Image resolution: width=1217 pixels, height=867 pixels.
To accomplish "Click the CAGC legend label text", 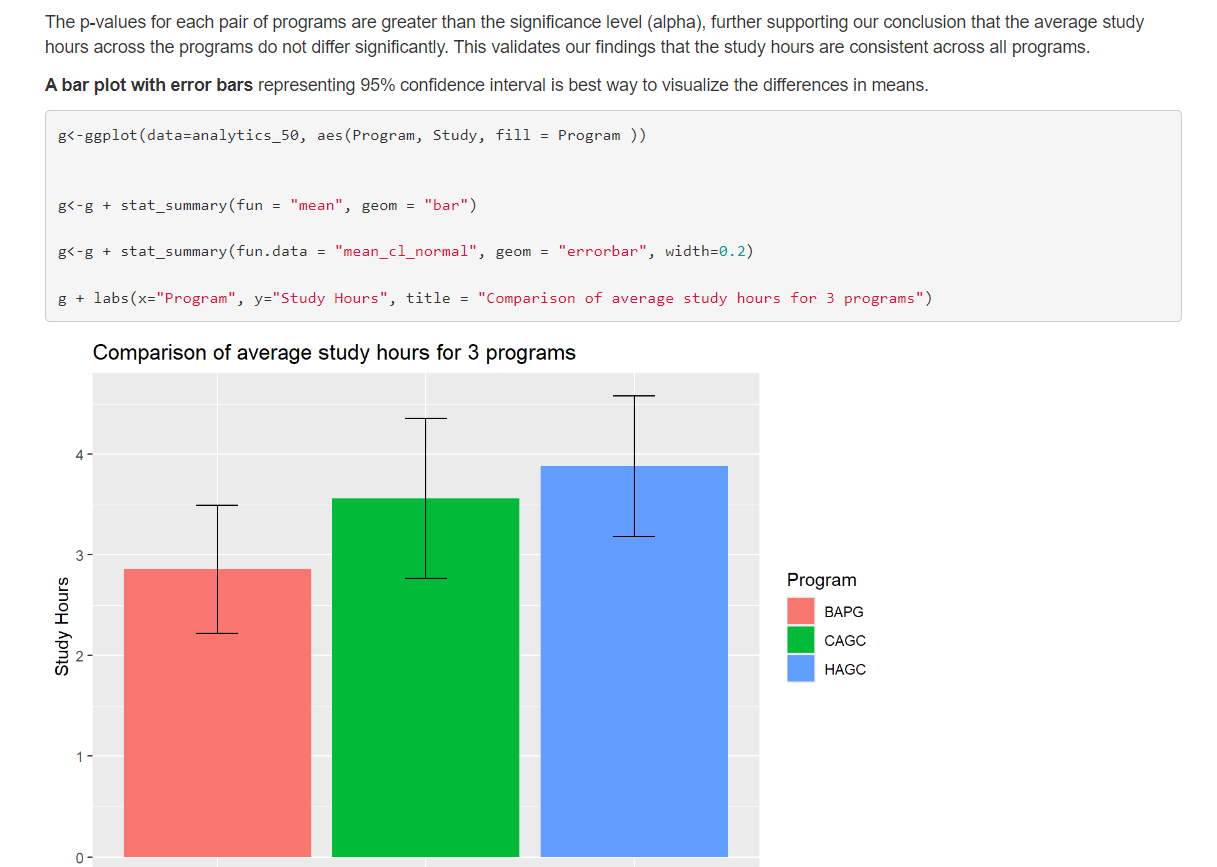I will point(845,641).
